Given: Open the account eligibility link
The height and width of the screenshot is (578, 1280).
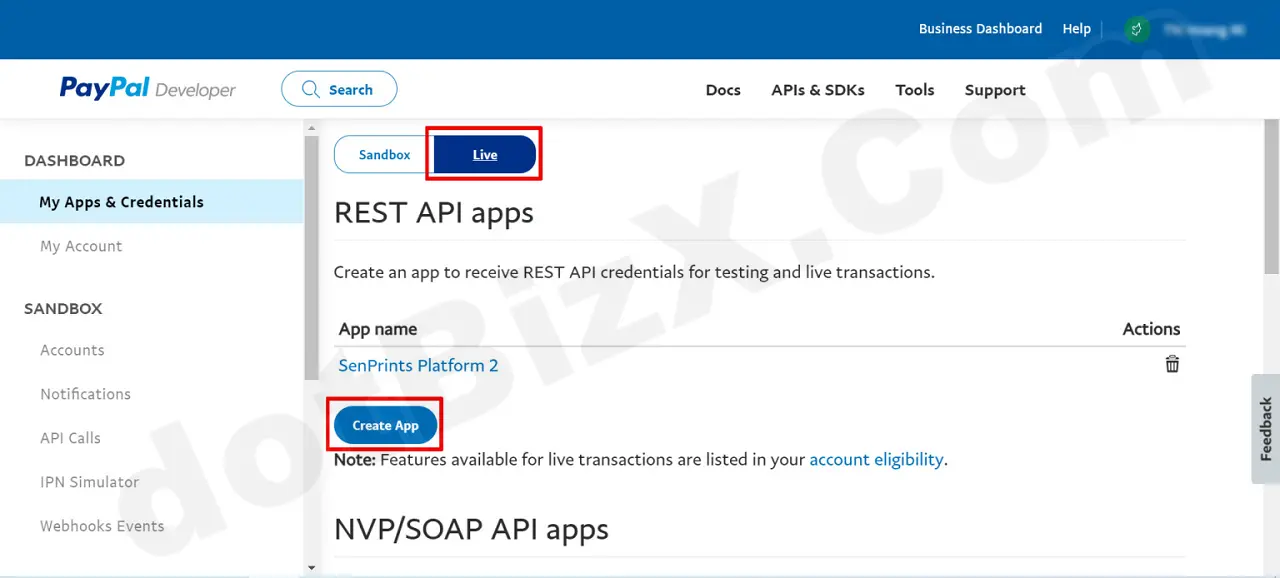Looking at the screenshot, I should [877, 459].
